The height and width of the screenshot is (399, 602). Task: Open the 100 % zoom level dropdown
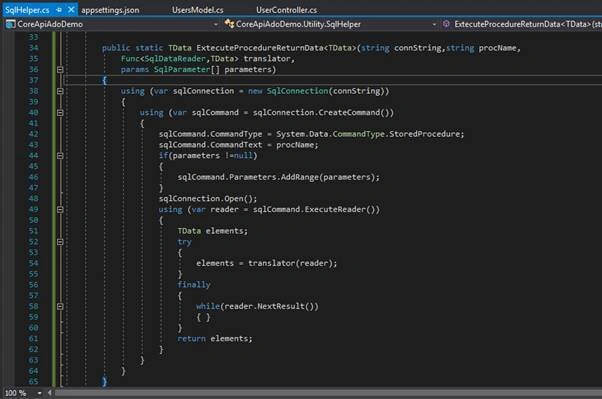pos(39,393)
